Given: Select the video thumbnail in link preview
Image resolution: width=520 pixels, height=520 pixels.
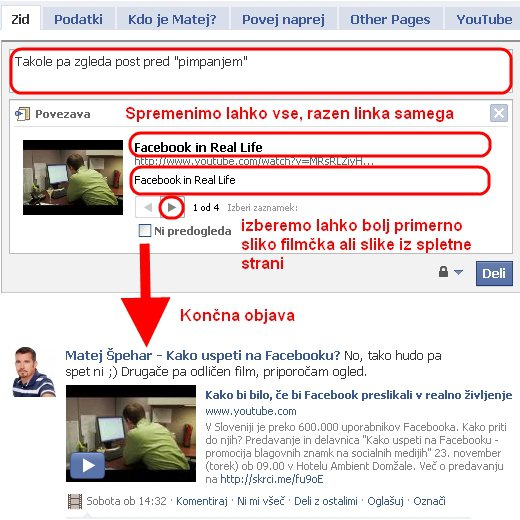Looking at the screenshot, I should pyautogui.click(x=73, y=177).
